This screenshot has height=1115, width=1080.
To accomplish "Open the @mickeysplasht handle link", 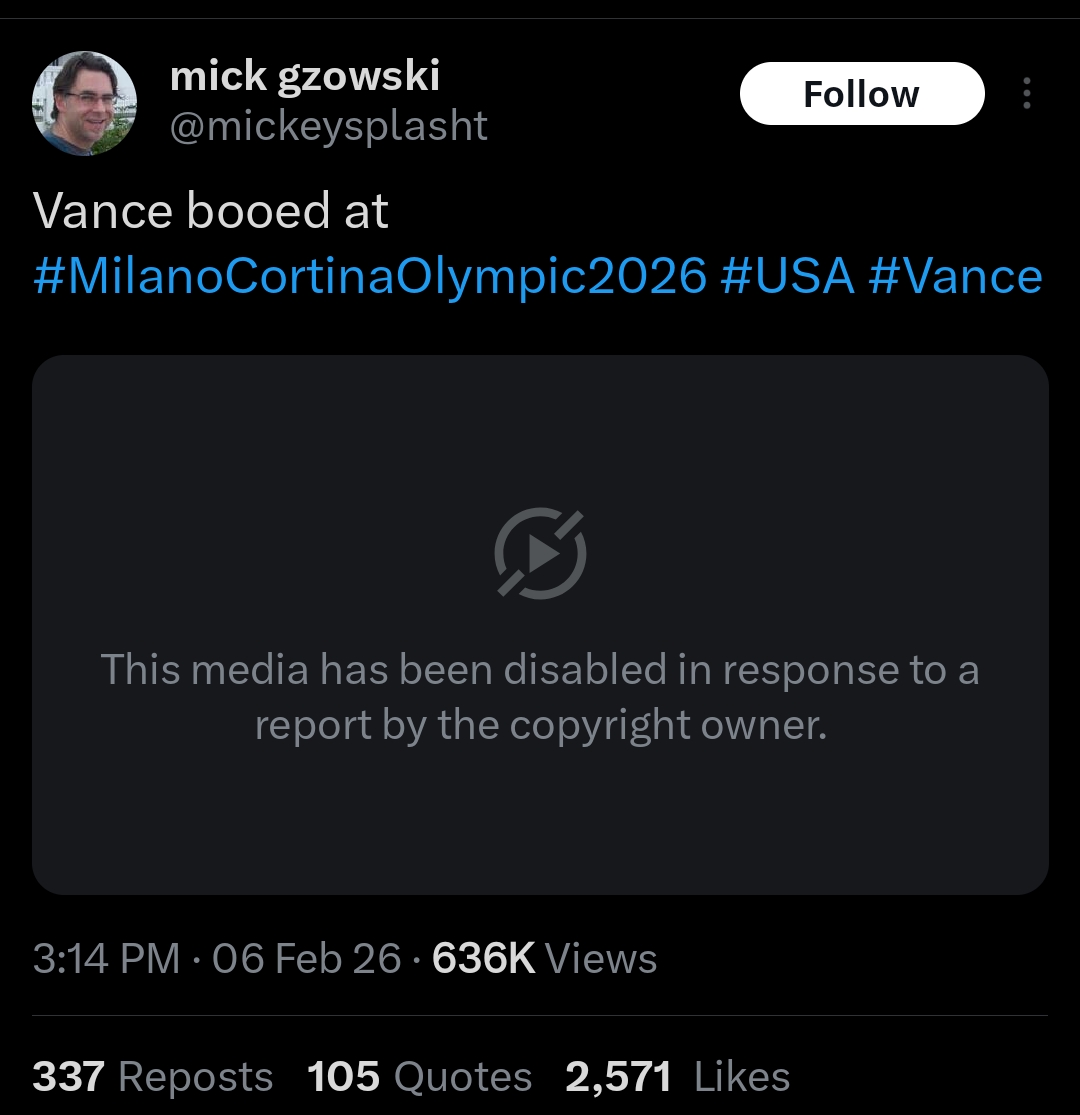I will [329, 126].
